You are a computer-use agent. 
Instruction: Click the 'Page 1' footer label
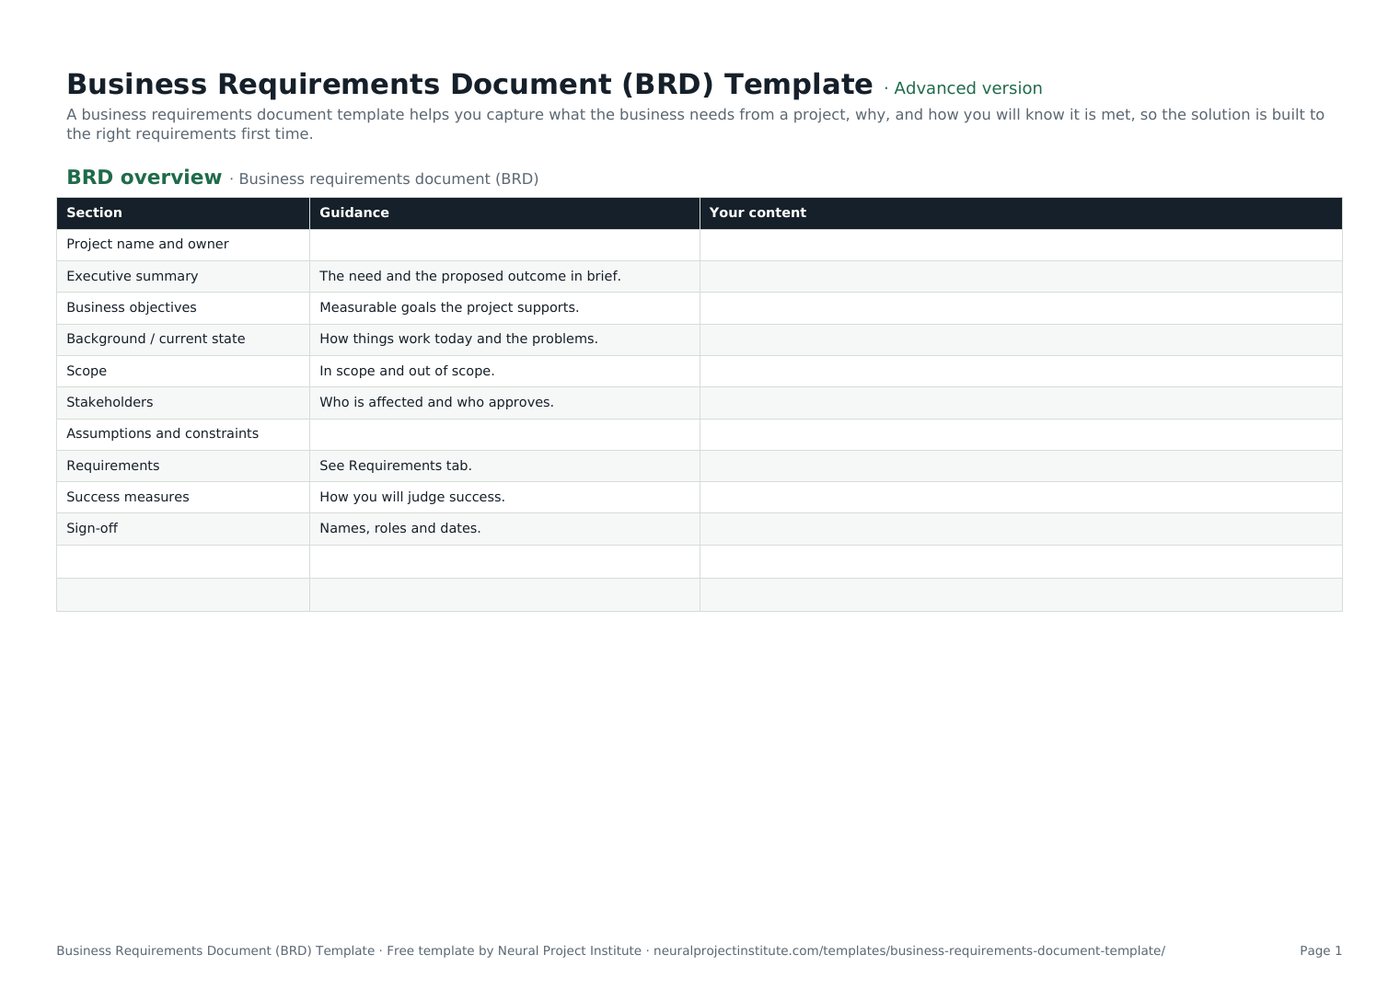point(1321,951)
